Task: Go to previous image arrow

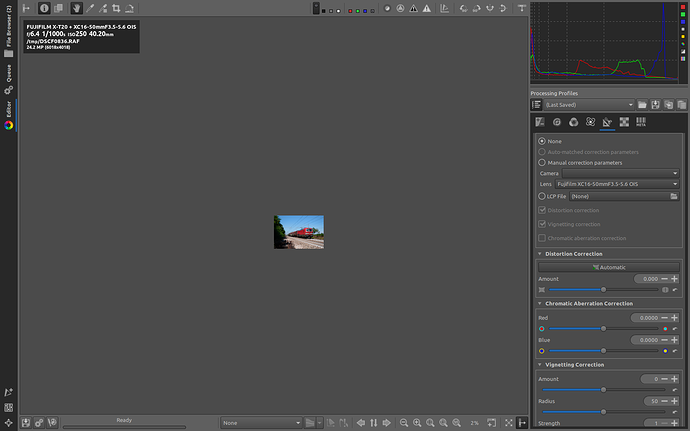Action: (x=360, y=423)
